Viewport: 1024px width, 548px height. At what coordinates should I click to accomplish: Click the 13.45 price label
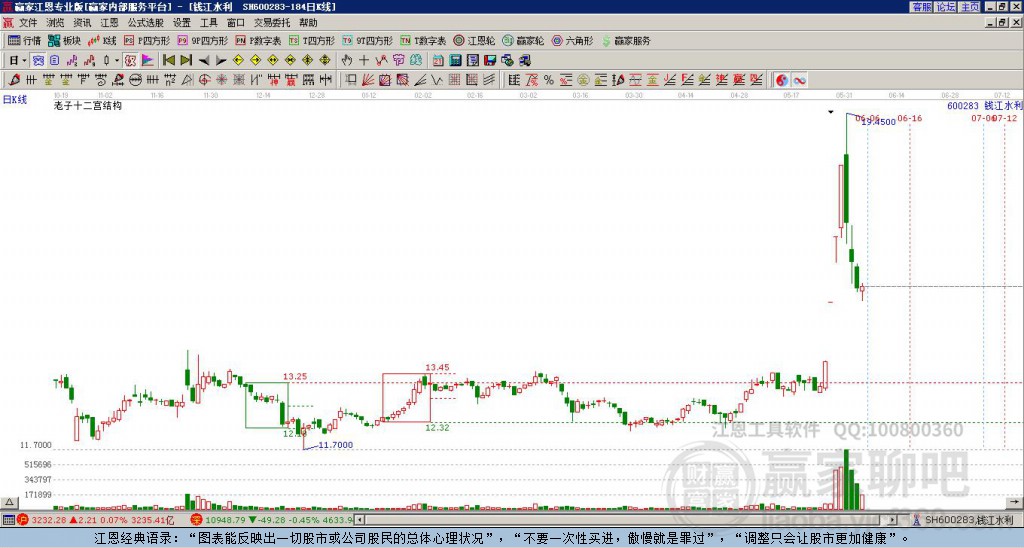tap(437, 367)
